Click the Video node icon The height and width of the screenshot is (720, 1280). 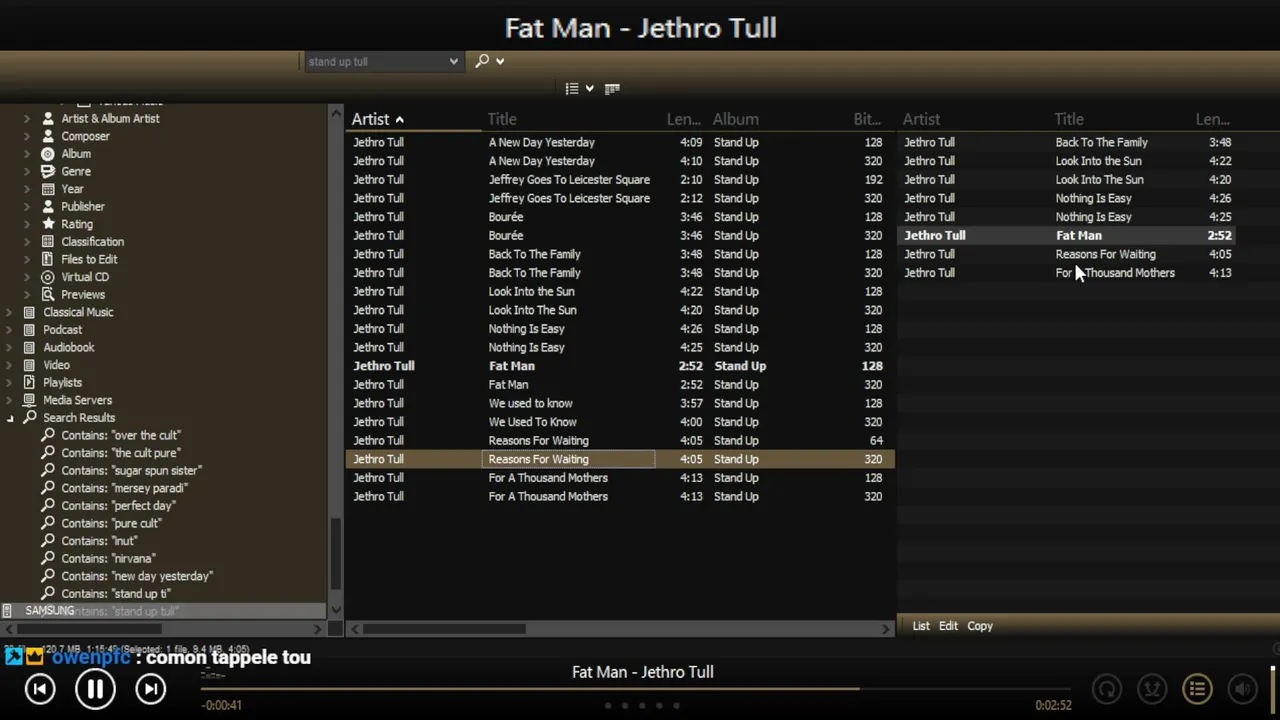pos(29,365)
